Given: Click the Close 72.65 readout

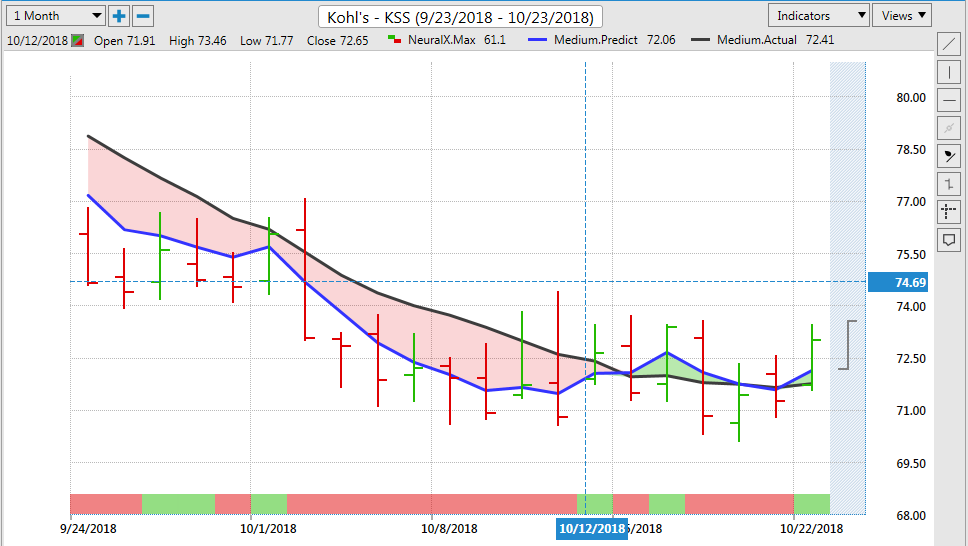Looking at the screenshot, I should pyautogui.click(x=338, y=41).
